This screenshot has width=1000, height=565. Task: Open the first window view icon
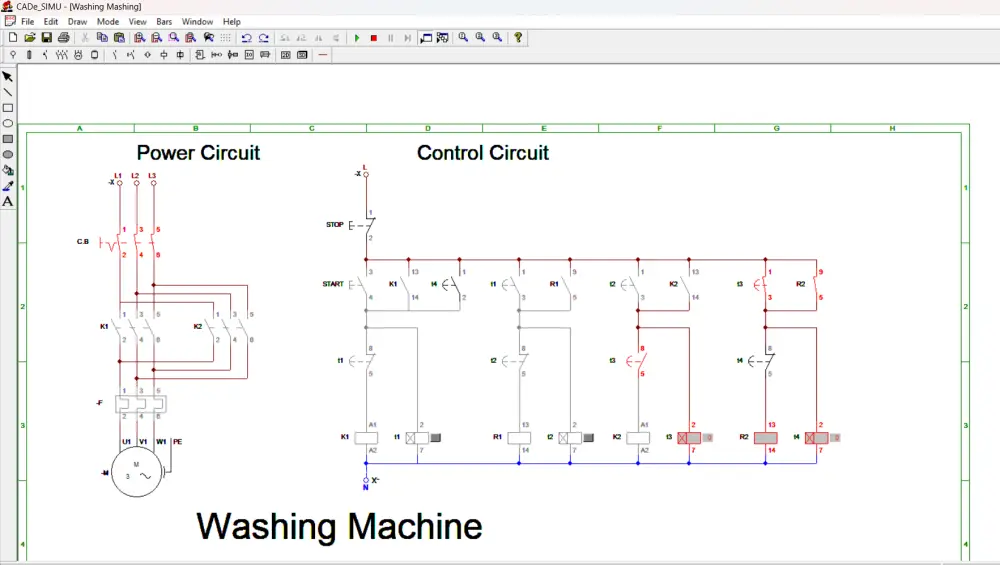pos(426,38)
